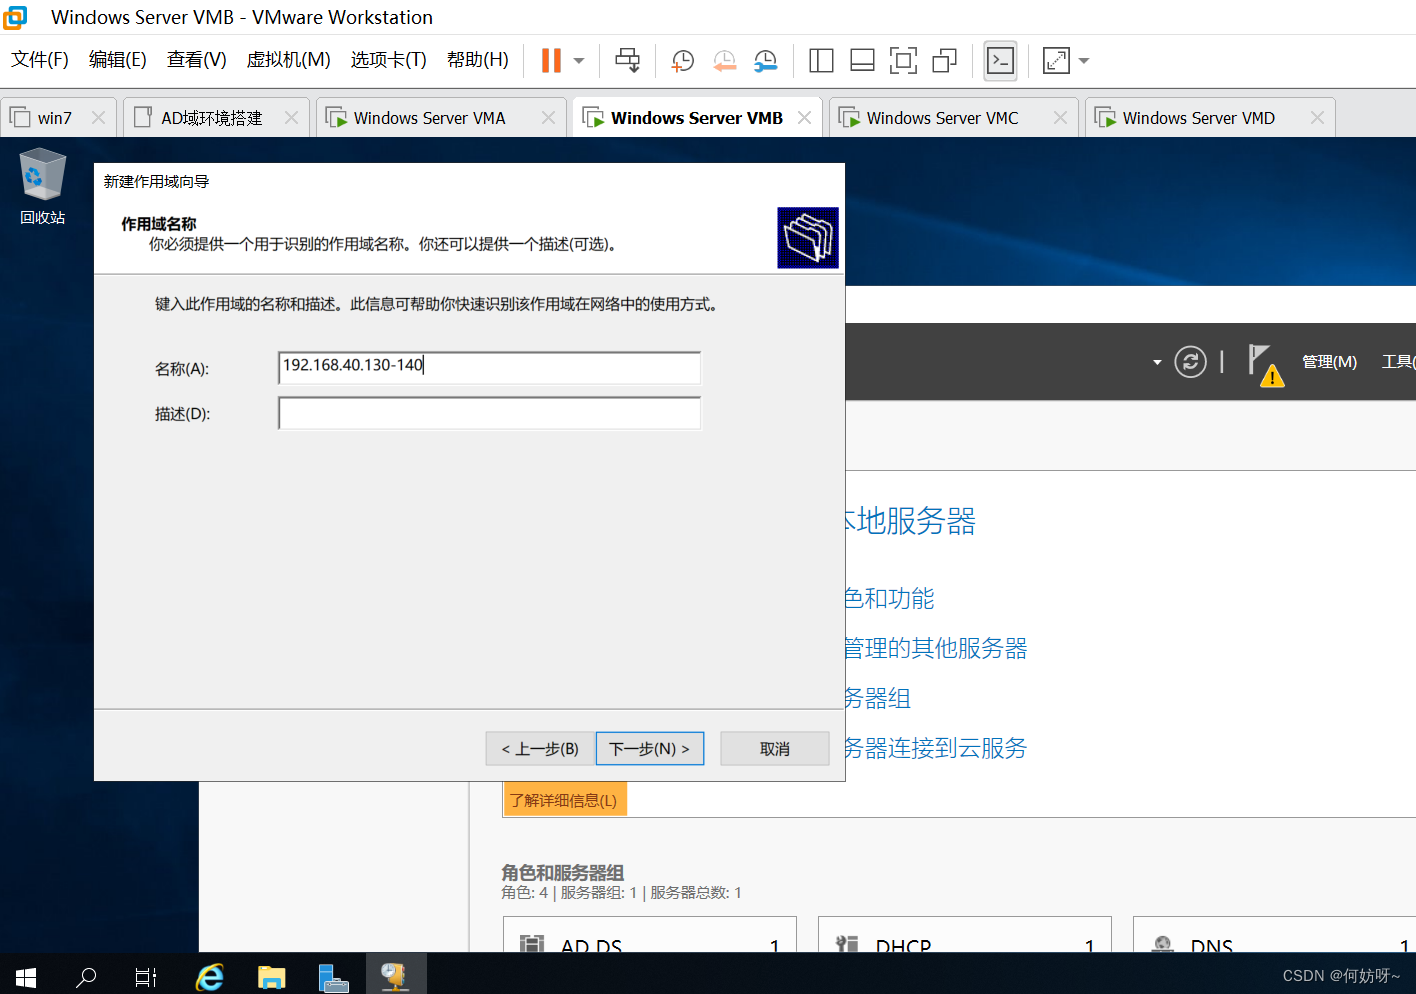Open File Explorer from the taskbar
The image size is (1416, 994).
pos(271,976)
